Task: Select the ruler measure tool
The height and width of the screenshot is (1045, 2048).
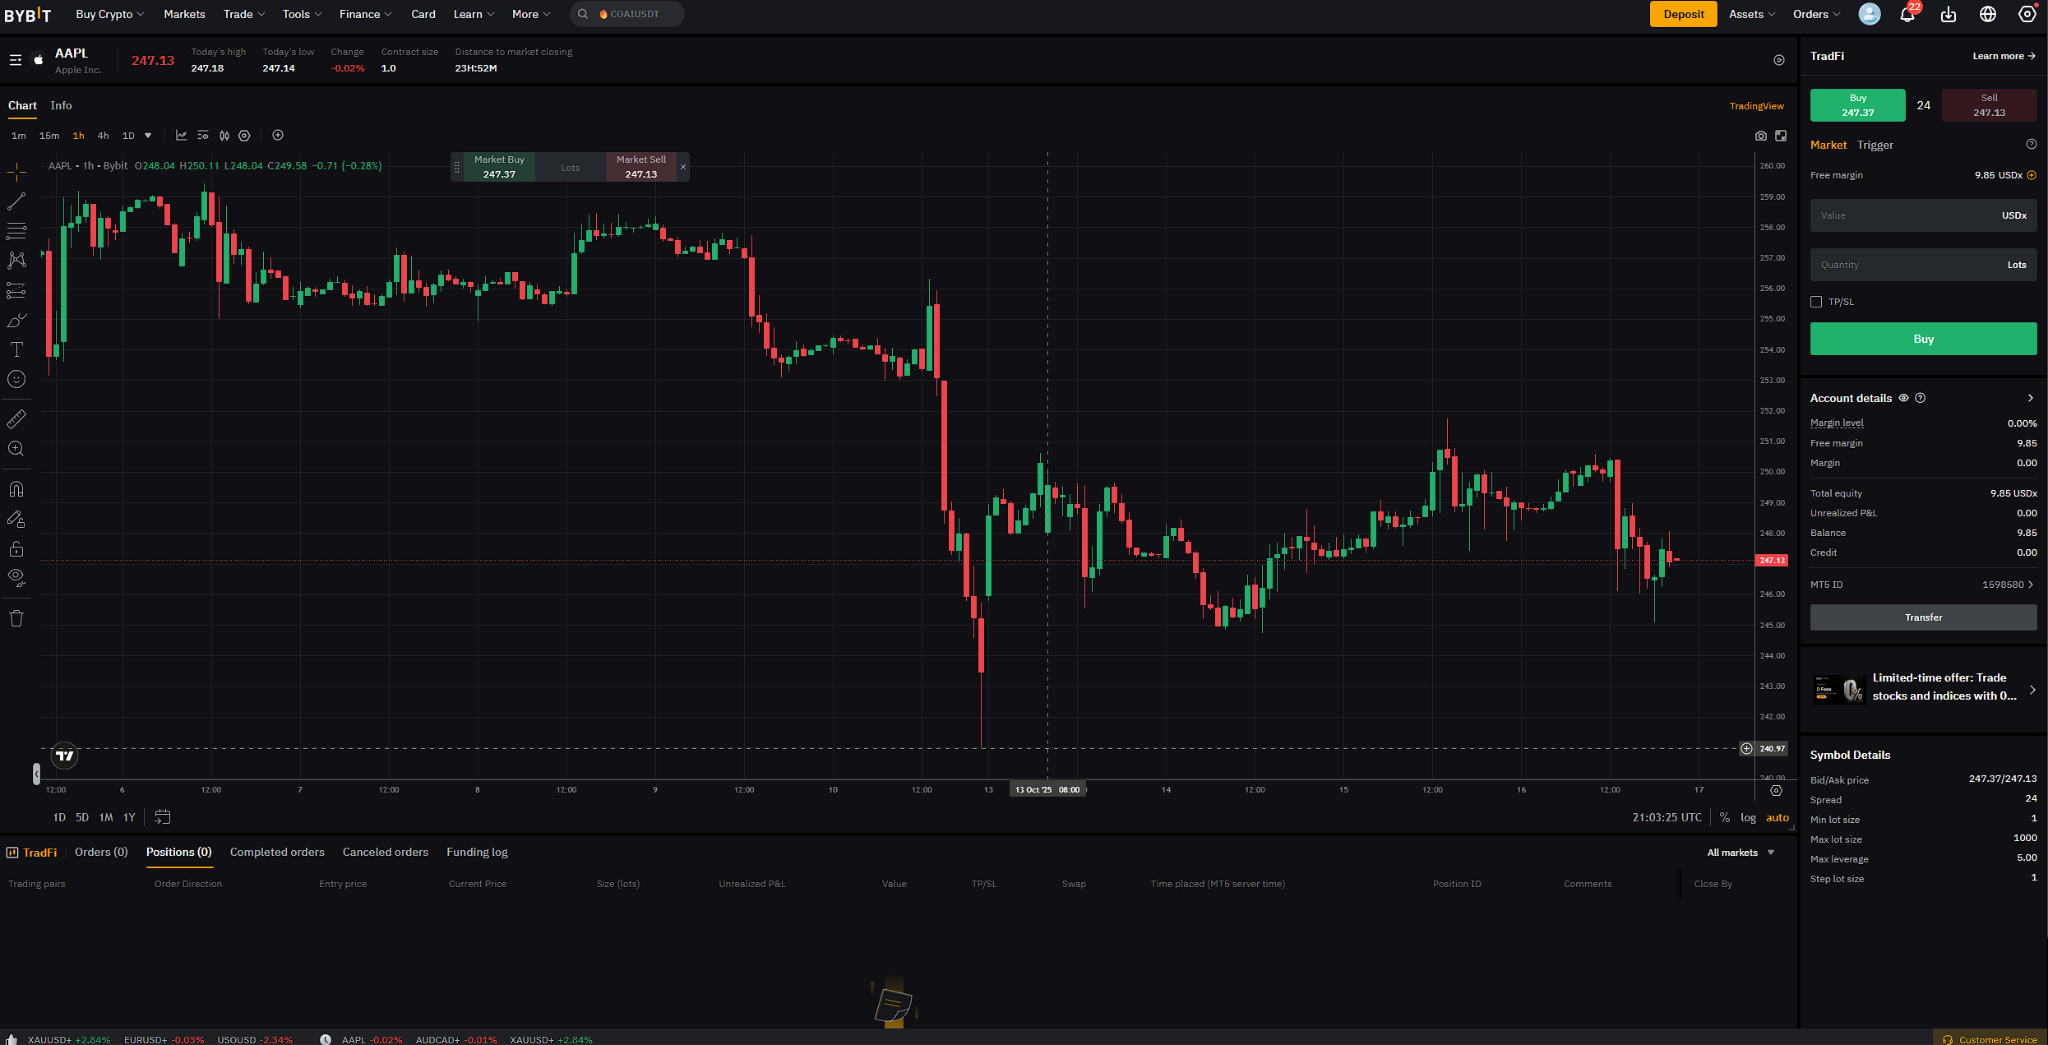Action: [16, 419]
